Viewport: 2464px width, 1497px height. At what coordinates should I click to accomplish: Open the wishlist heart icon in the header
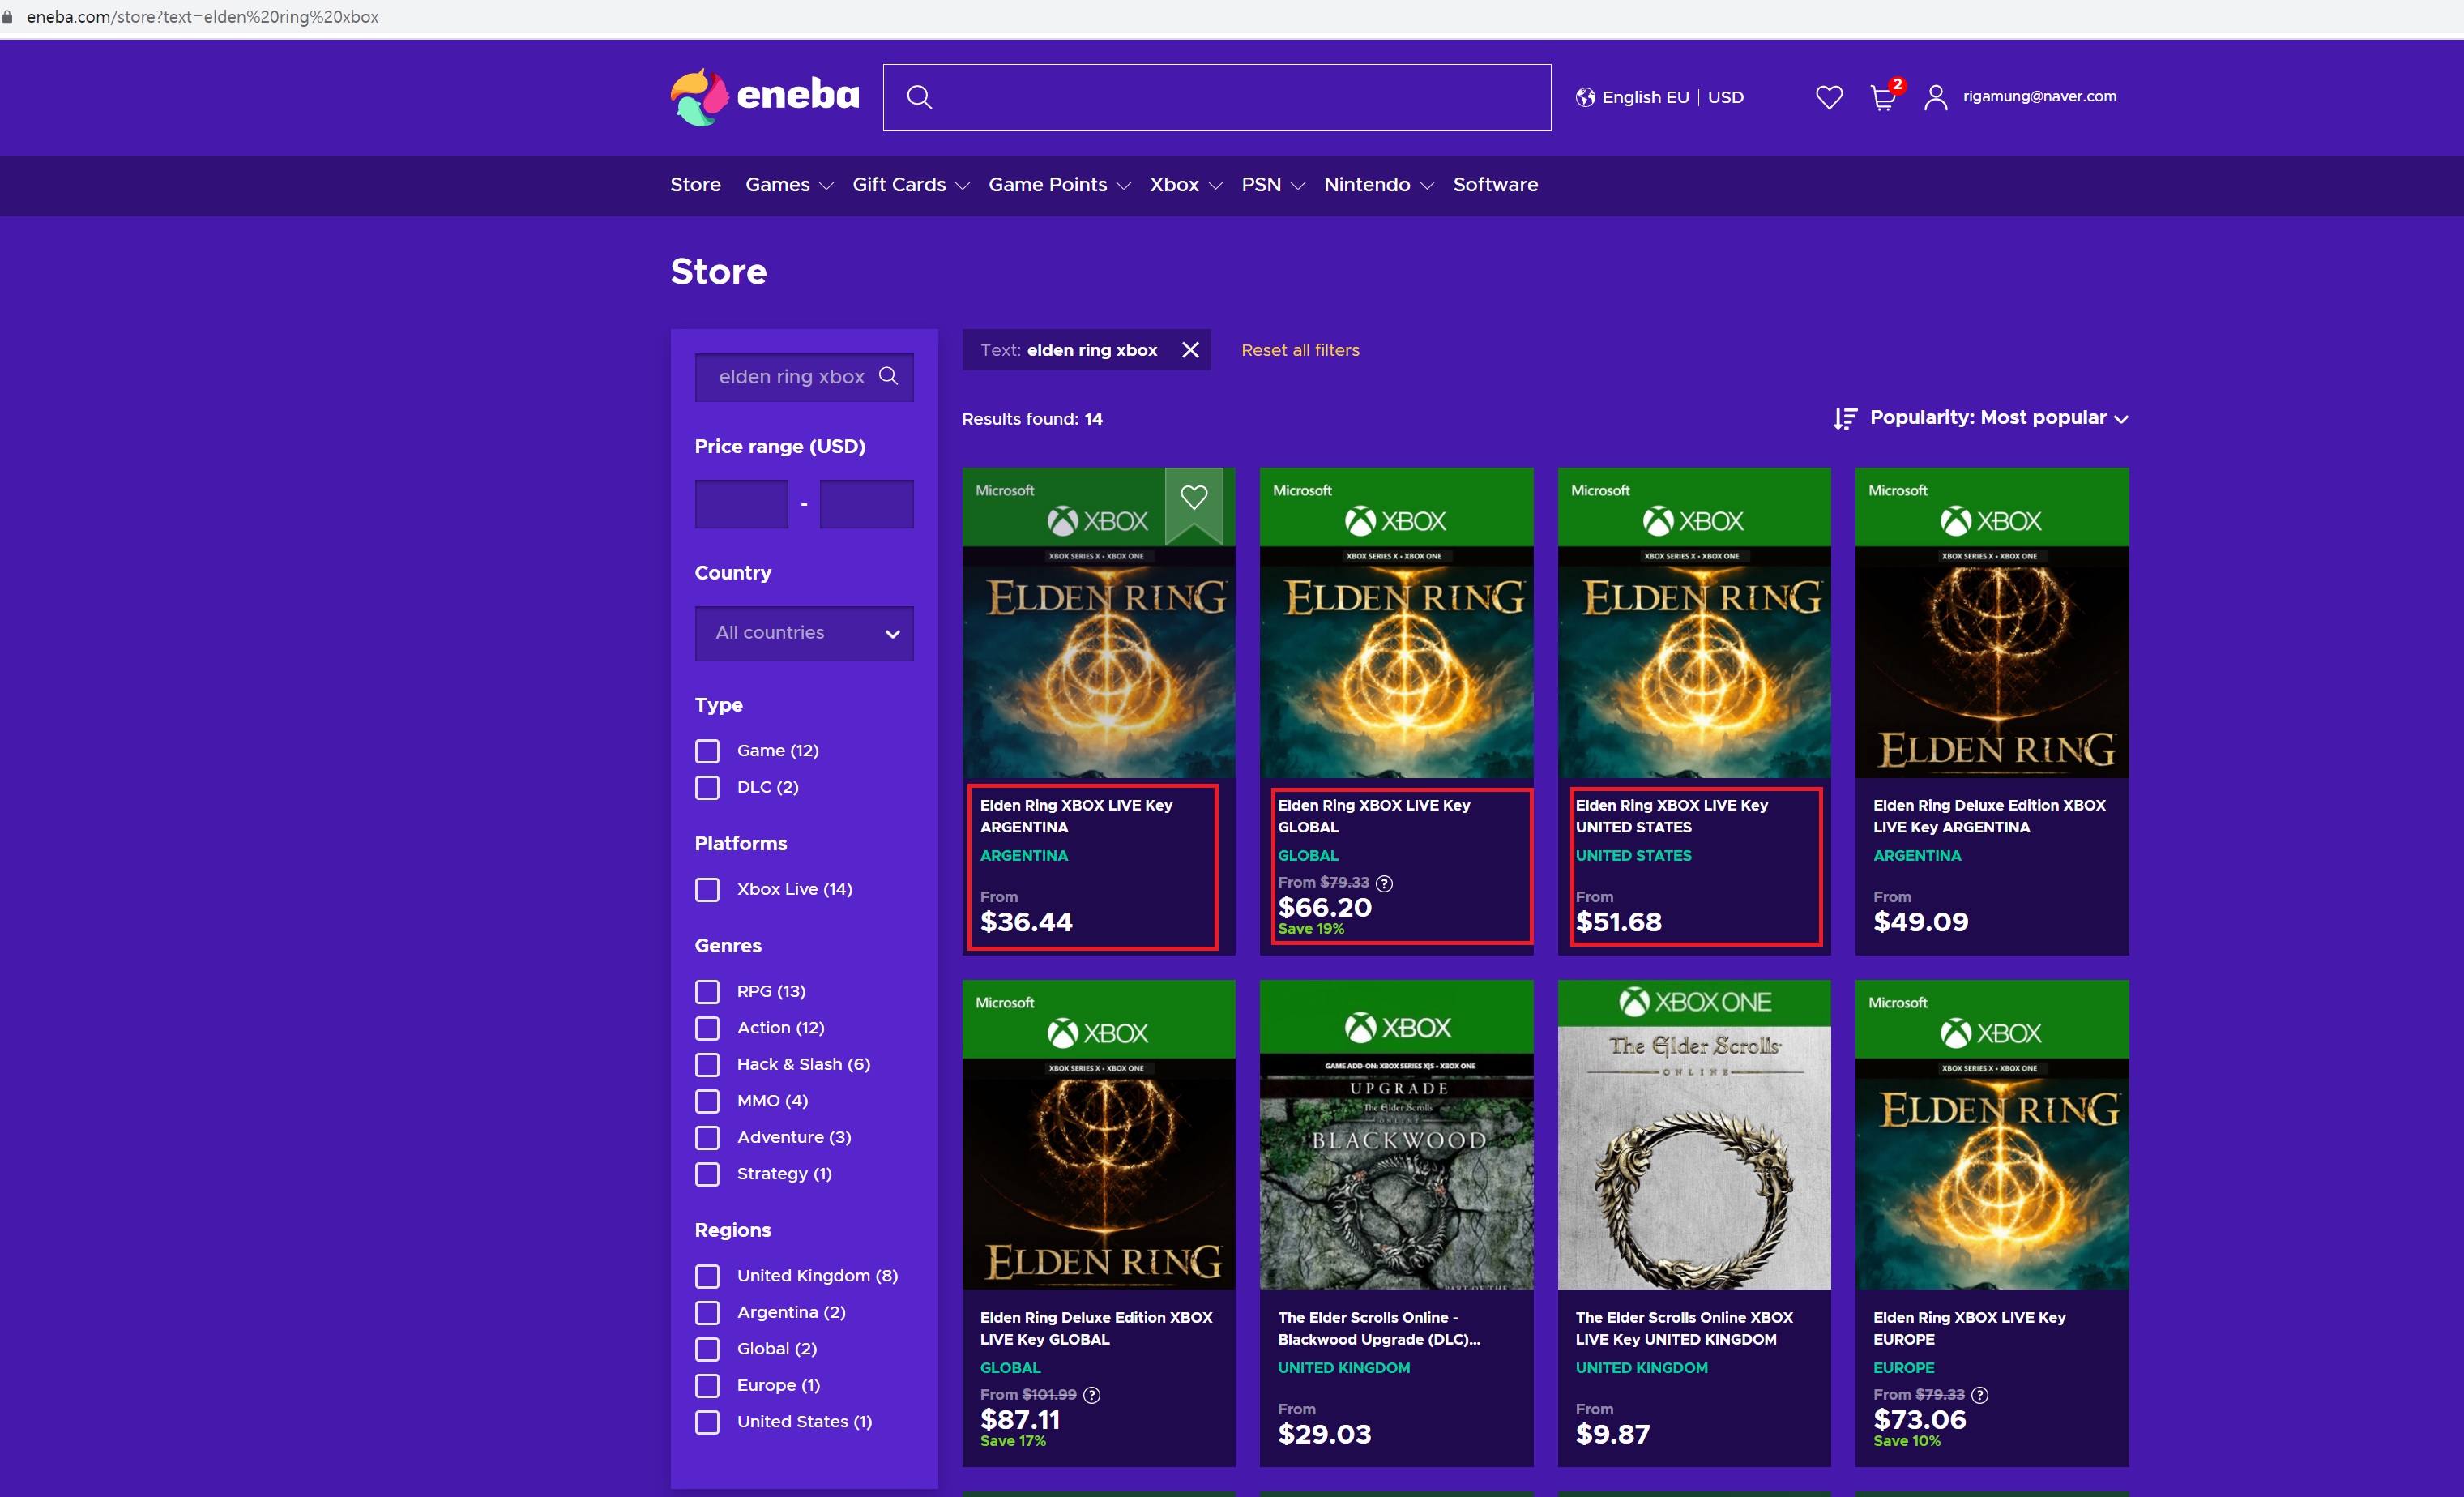tap(1829, 97)
